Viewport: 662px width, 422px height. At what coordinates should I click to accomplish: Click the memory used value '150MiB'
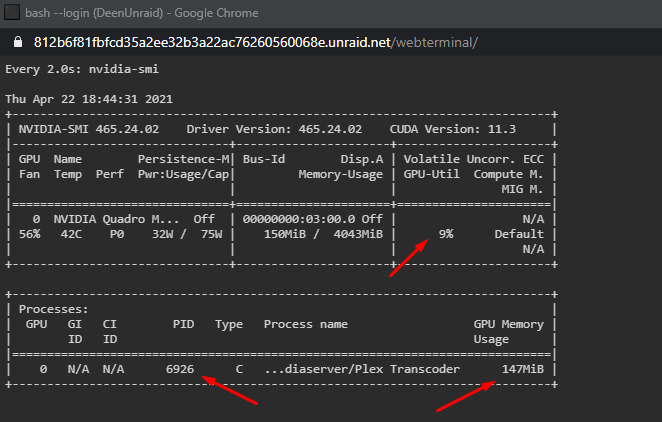(x=285, y=234)
